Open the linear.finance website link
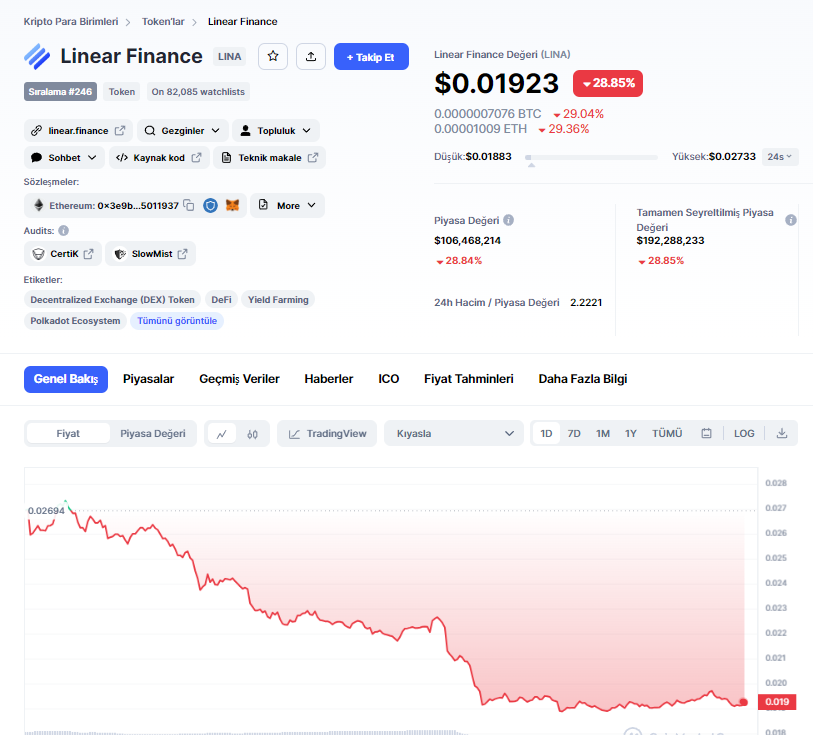The image size is (813, 735). 78,130
